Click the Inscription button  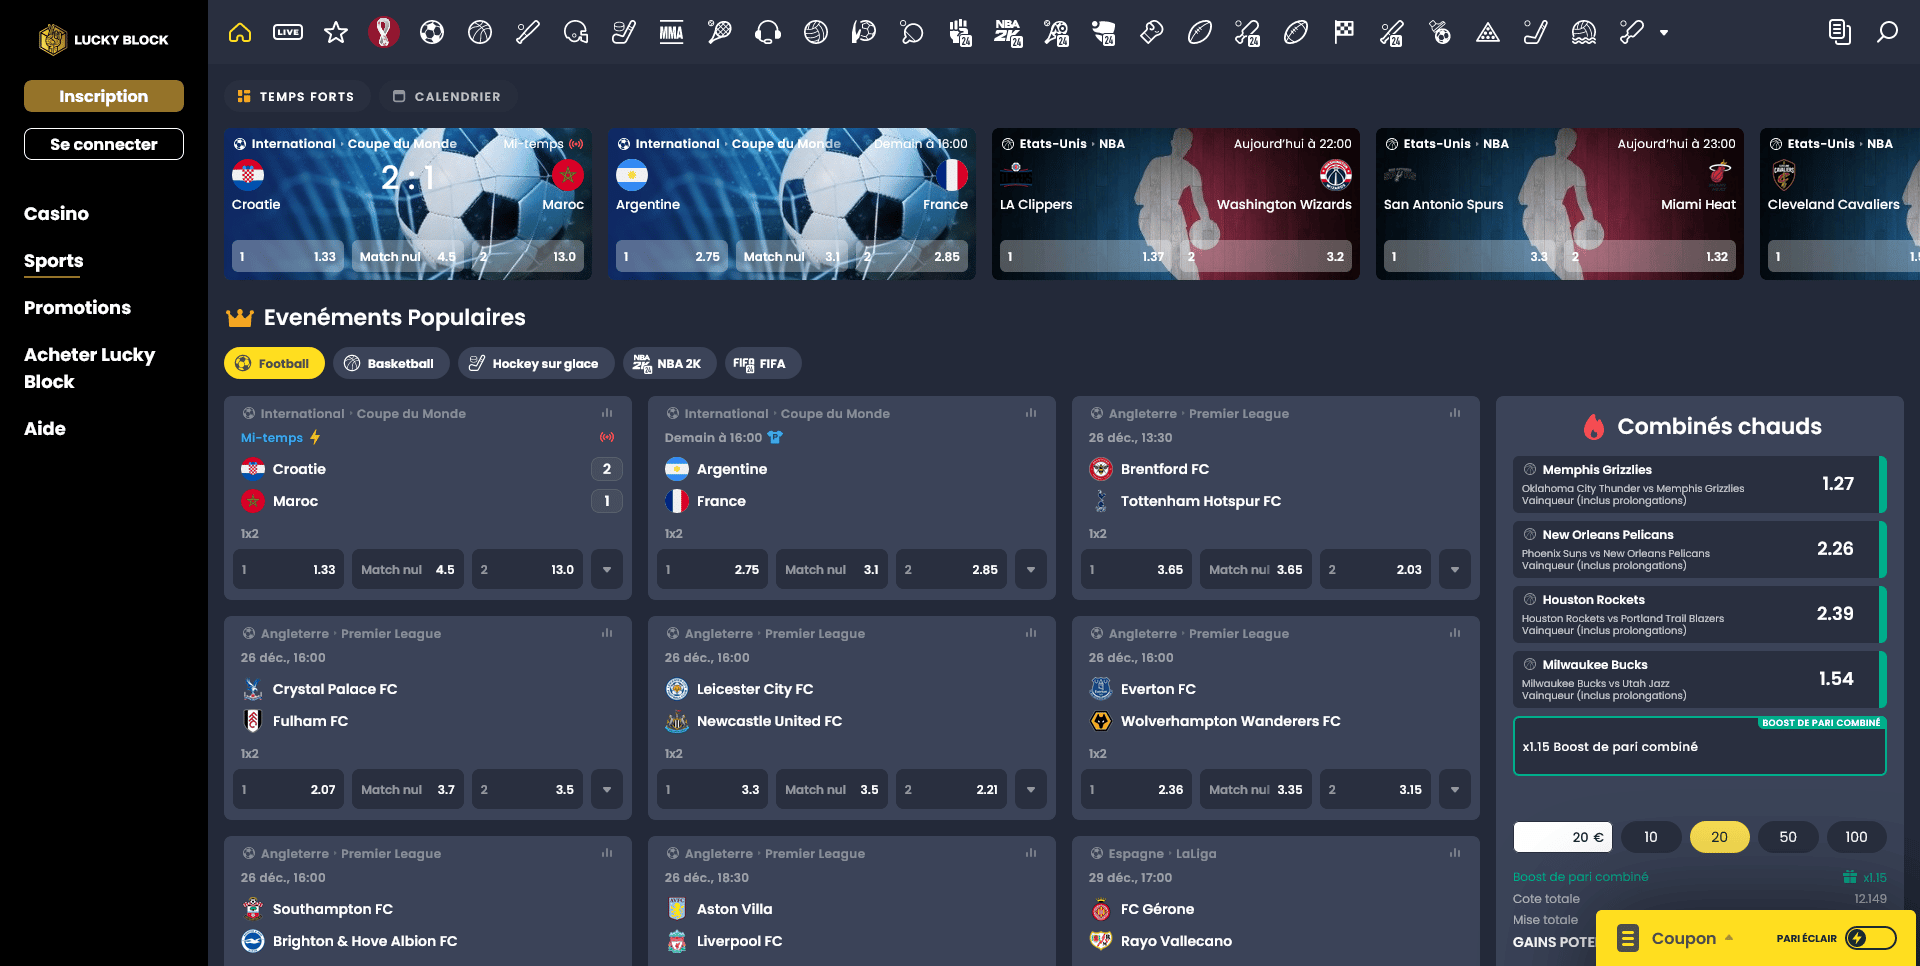click(x=104, y=96)
